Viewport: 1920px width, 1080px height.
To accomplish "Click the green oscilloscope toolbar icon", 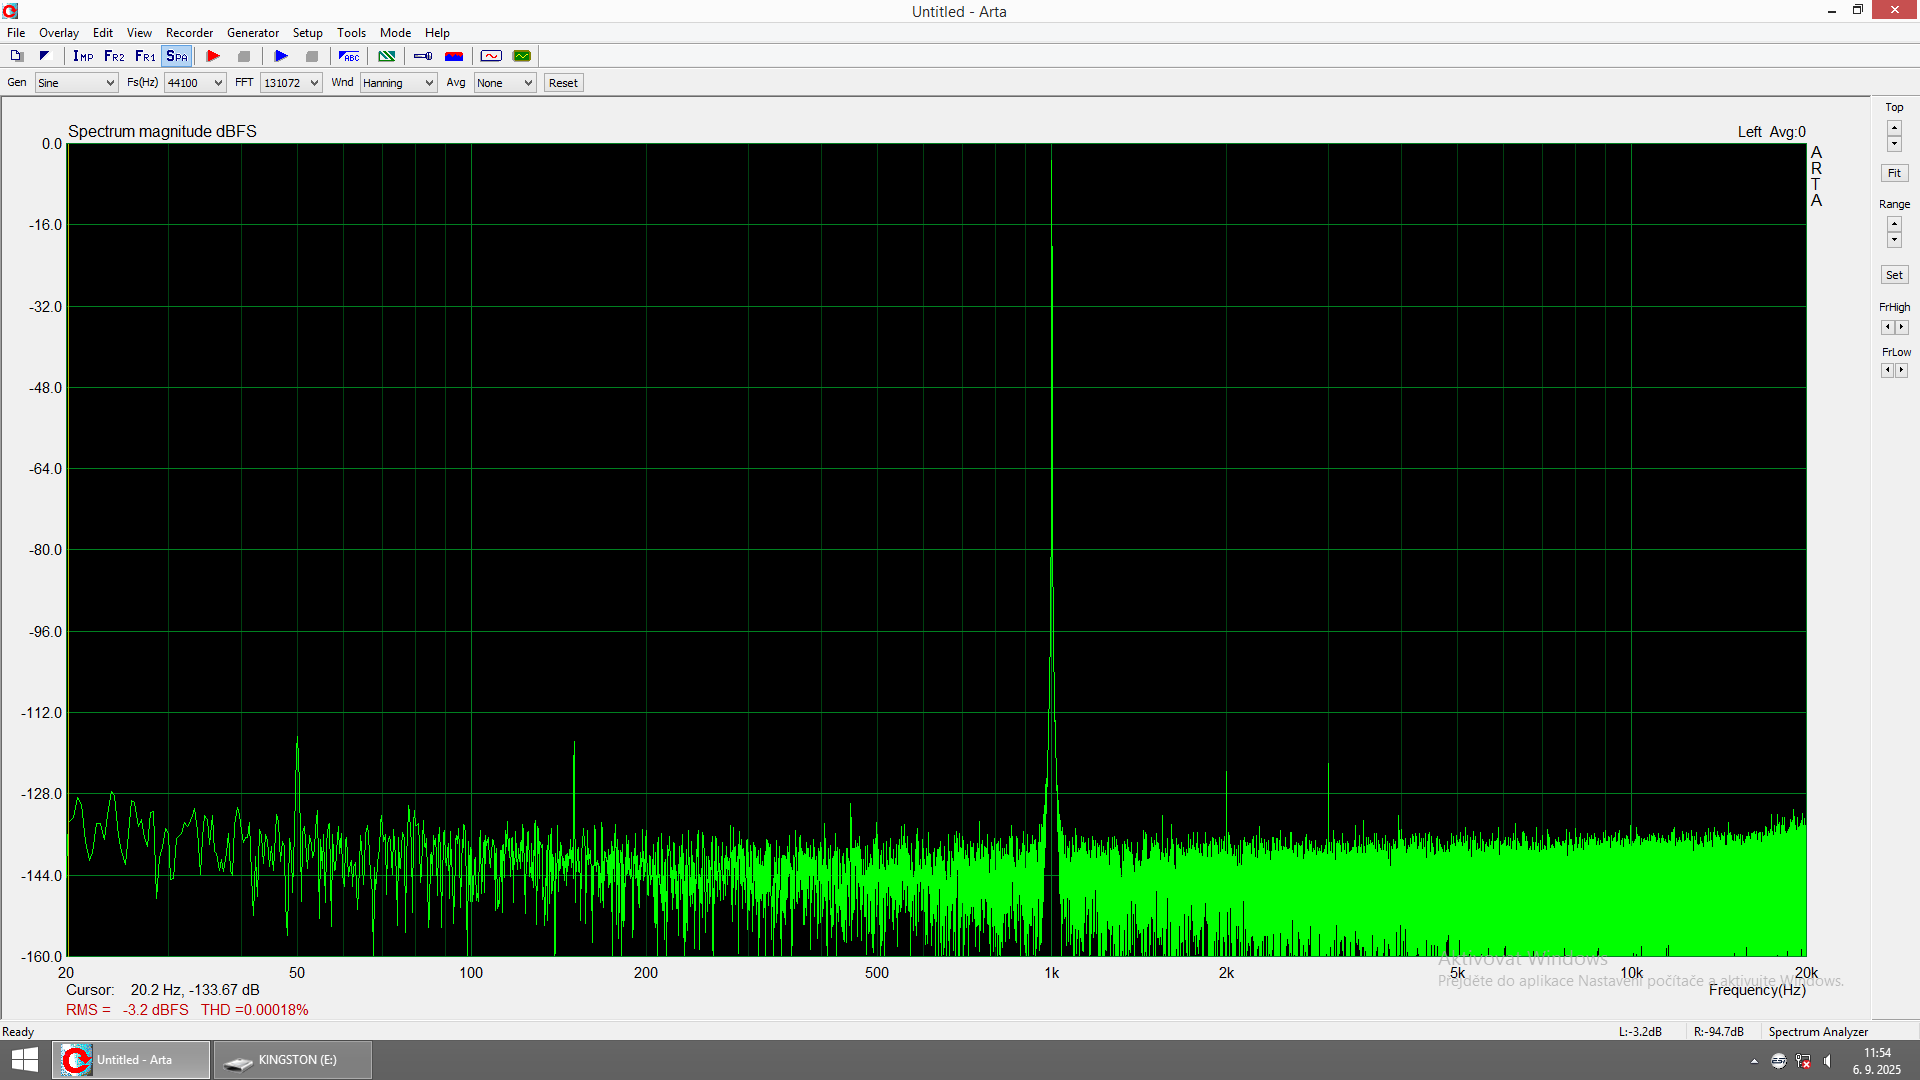I will (522, 56).
